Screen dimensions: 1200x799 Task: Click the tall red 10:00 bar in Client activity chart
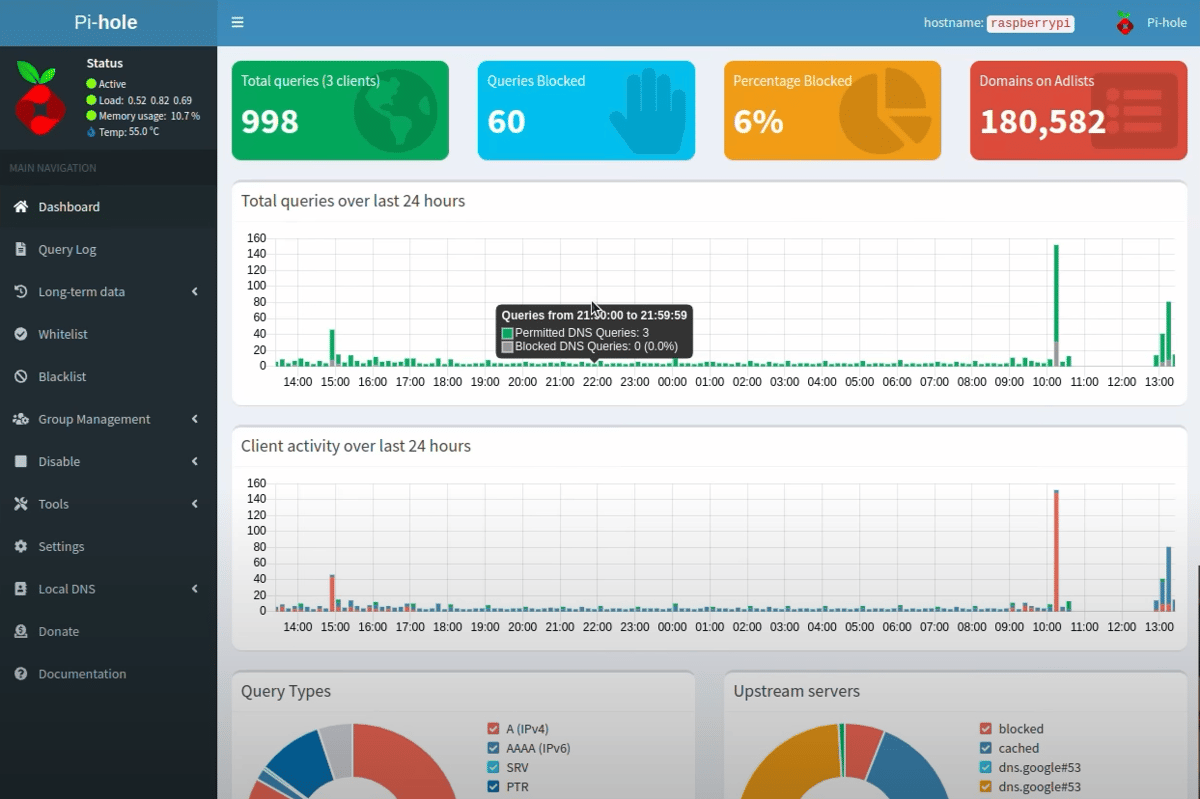coord(1056,550)
